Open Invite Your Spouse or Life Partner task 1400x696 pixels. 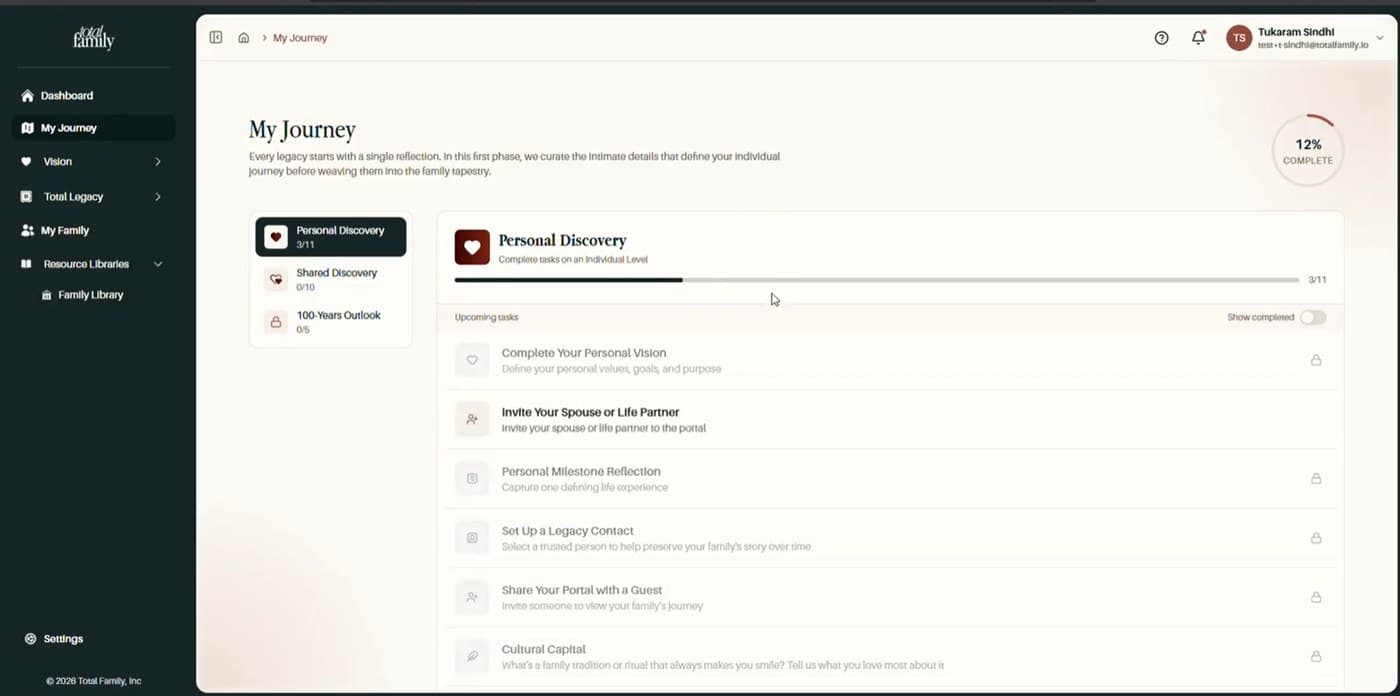[x=890, y=419]
